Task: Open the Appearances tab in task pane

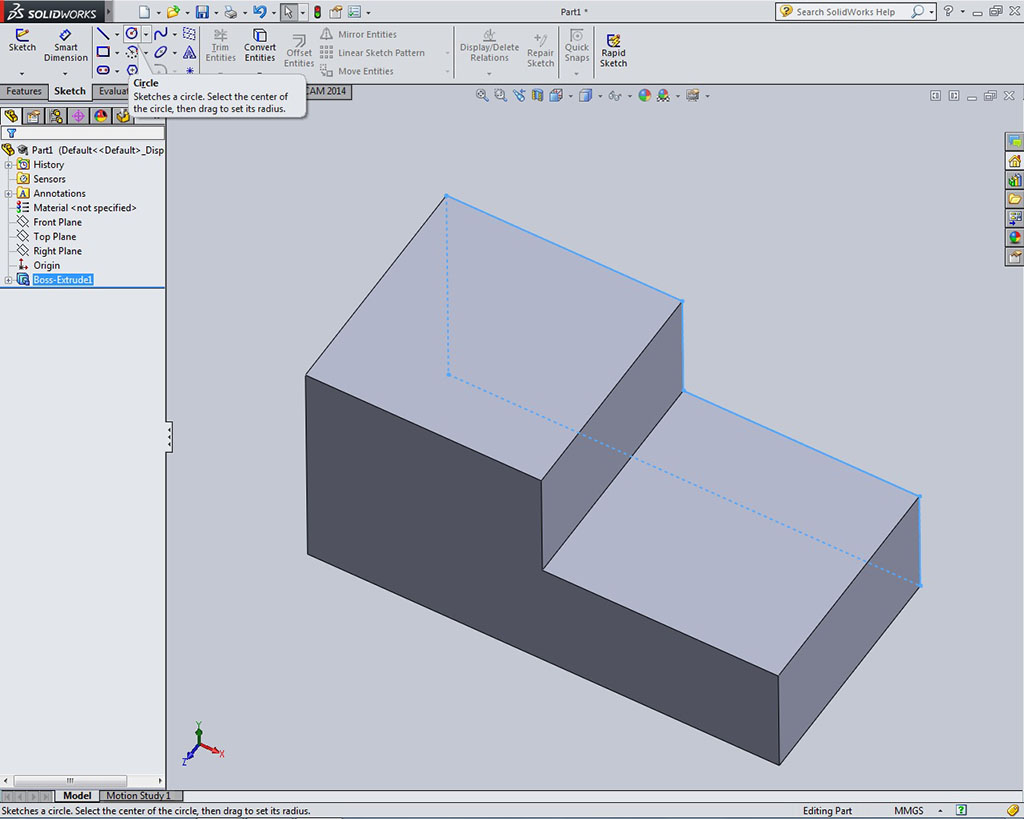Action: click(1014, 238)
